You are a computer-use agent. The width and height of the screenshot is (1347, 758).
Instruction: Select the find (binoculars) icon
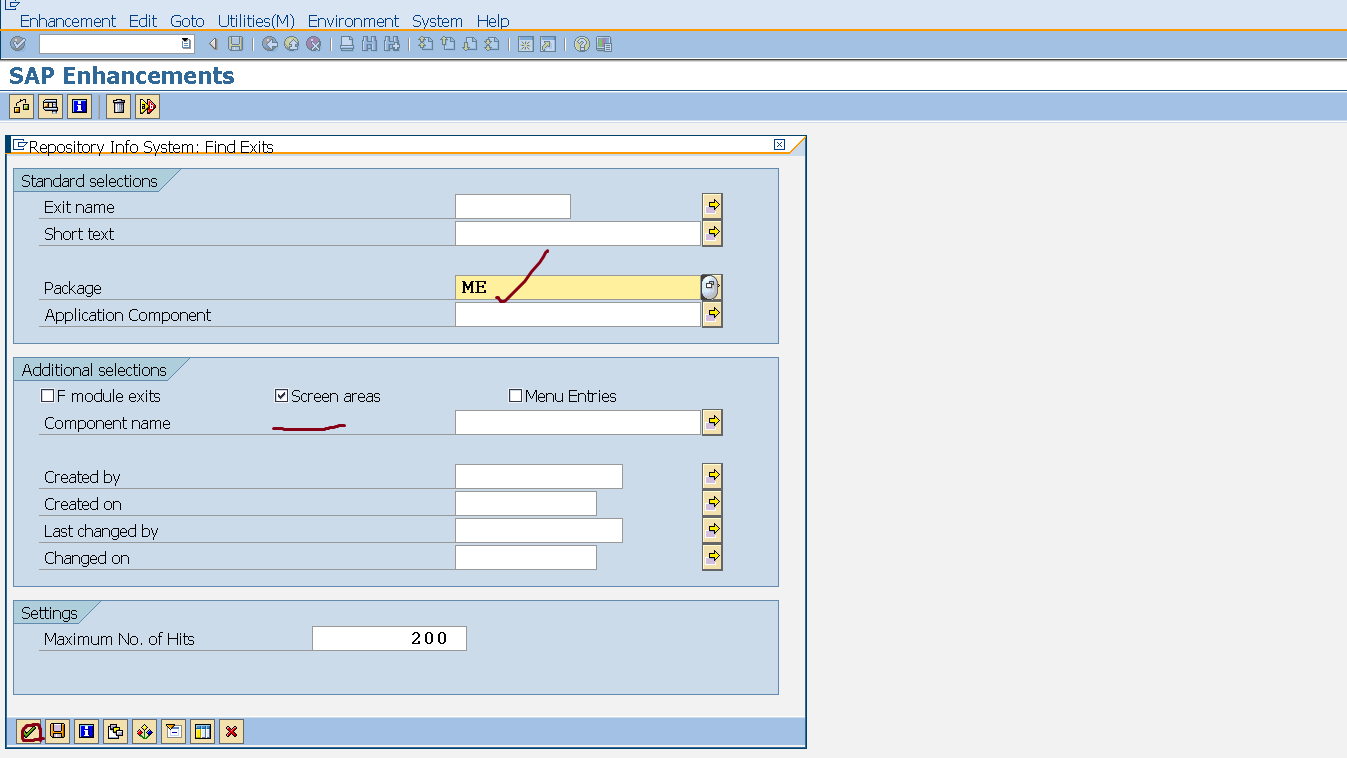368,43
